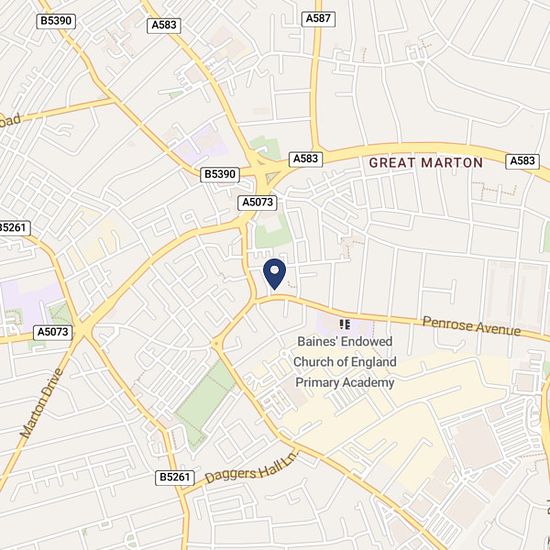Screen dimensions: 550x550
Task: Select the Penrose Avenue street label
Action: click(x=471, y=326)
